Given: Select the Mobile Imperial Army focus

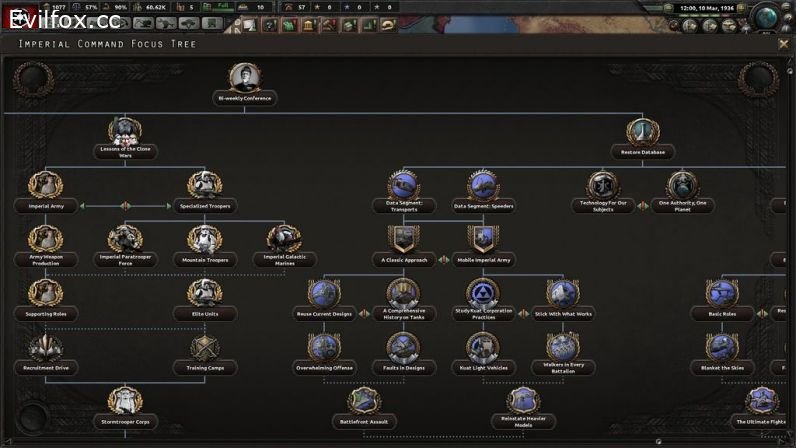Looking at the screenshot, I should [x=484, y=240].
